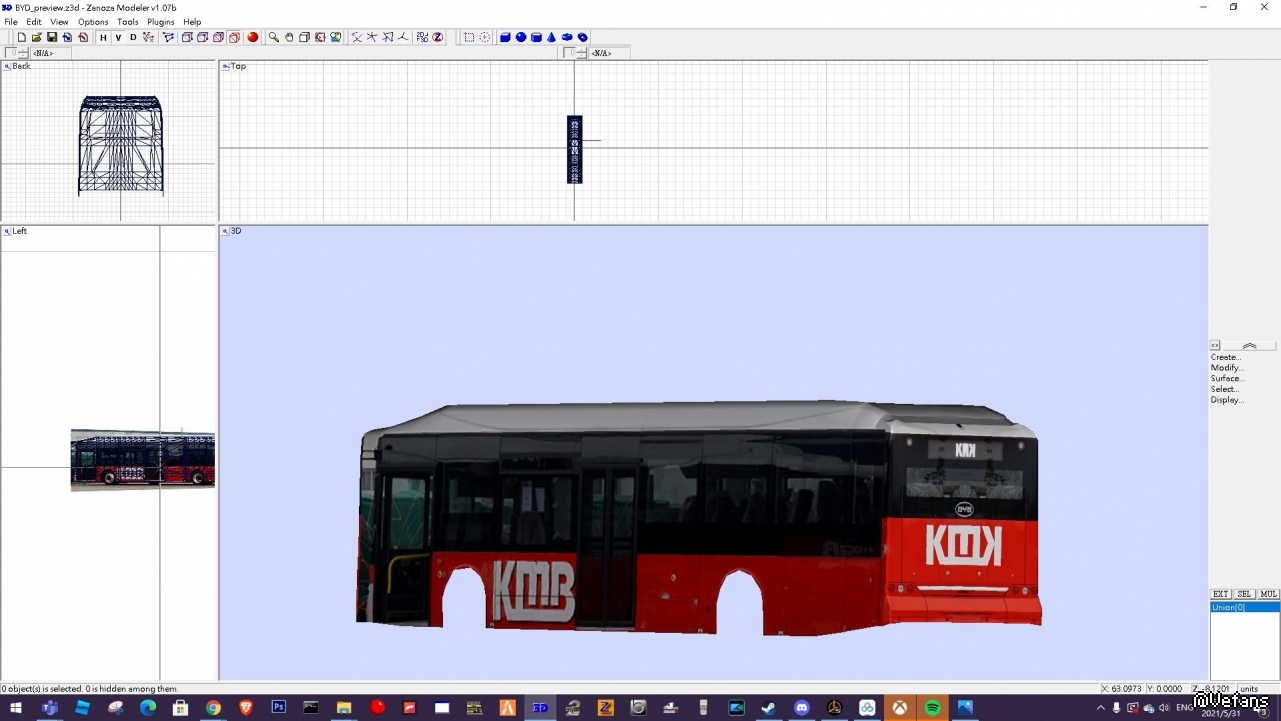Screen dimensions: 1281x721
Task: Select Union[0] object in list
Action: 1245,607
